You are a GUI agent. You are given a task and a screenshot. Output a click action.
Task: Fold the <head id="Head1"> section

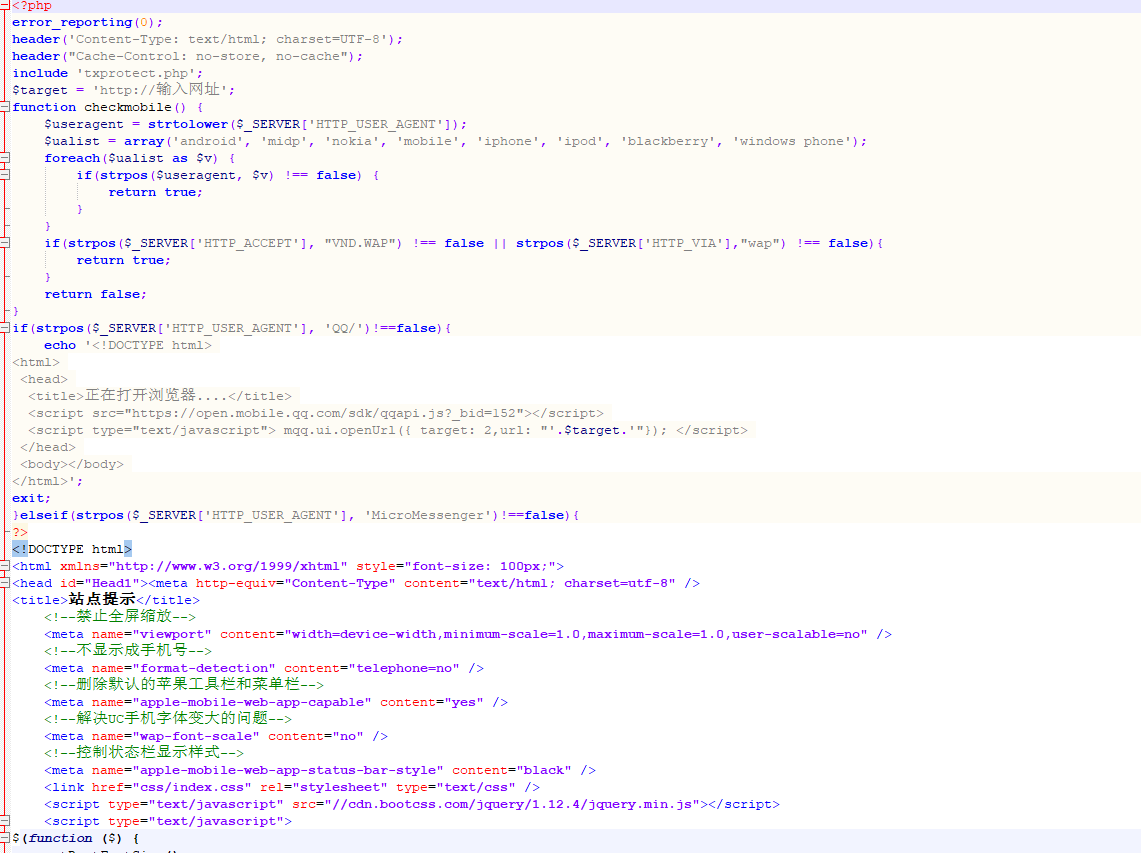tap(4, 583)
